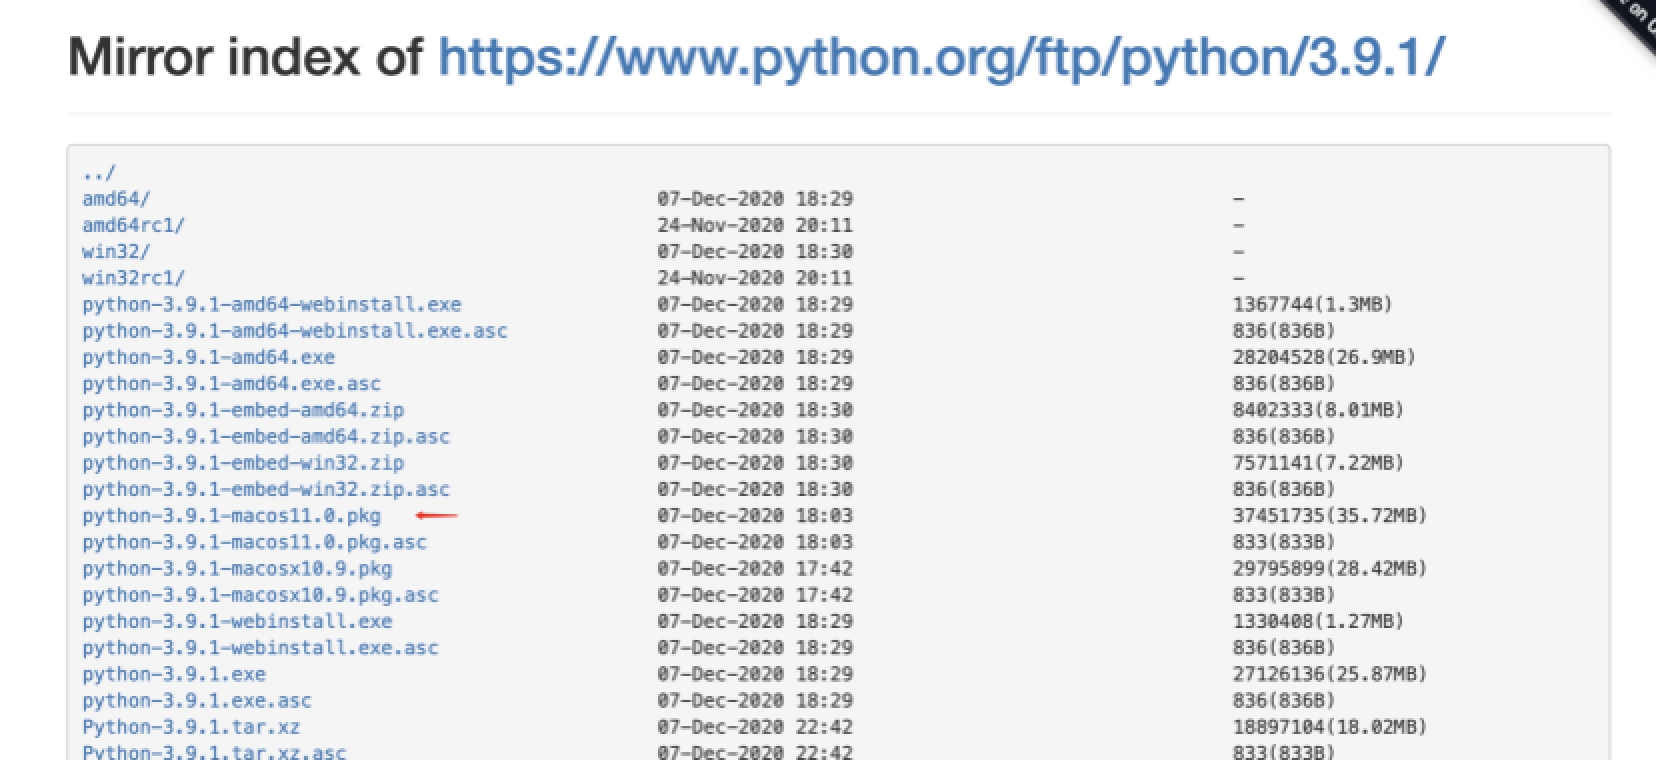
Task: Open python-3.9.1-macos11.0.pkg.asc signature
Action: [255, 542]
